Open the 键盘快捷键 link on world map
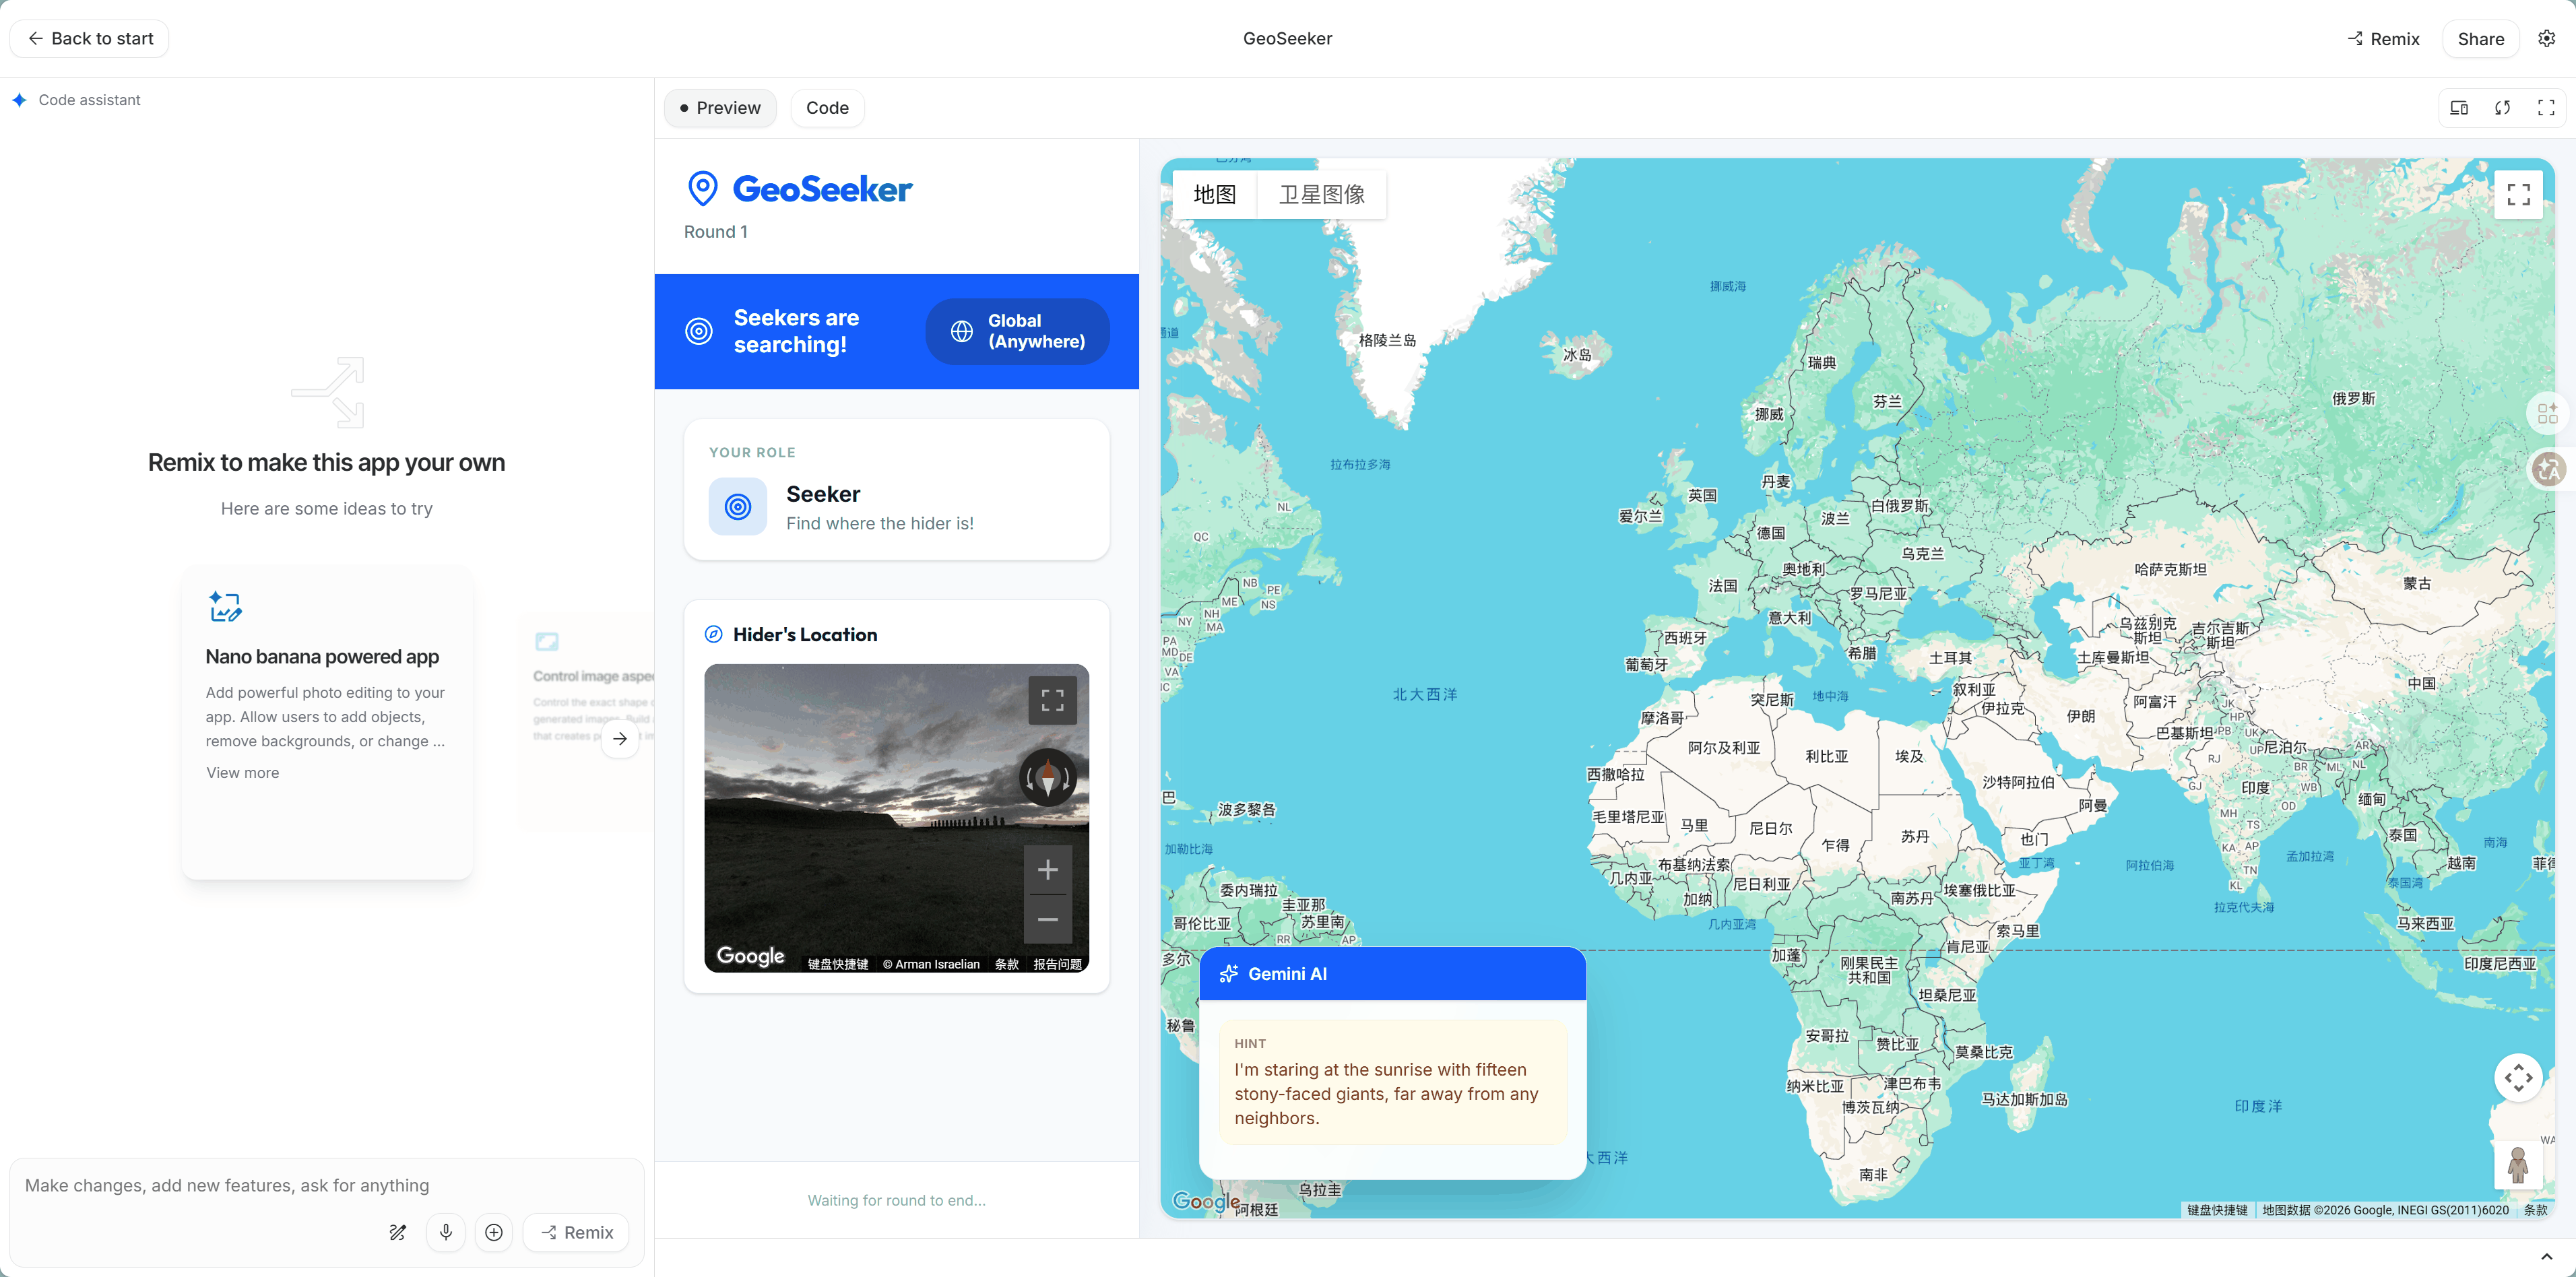This screenshot has height=1277, width=2576. (2216, 1210)
